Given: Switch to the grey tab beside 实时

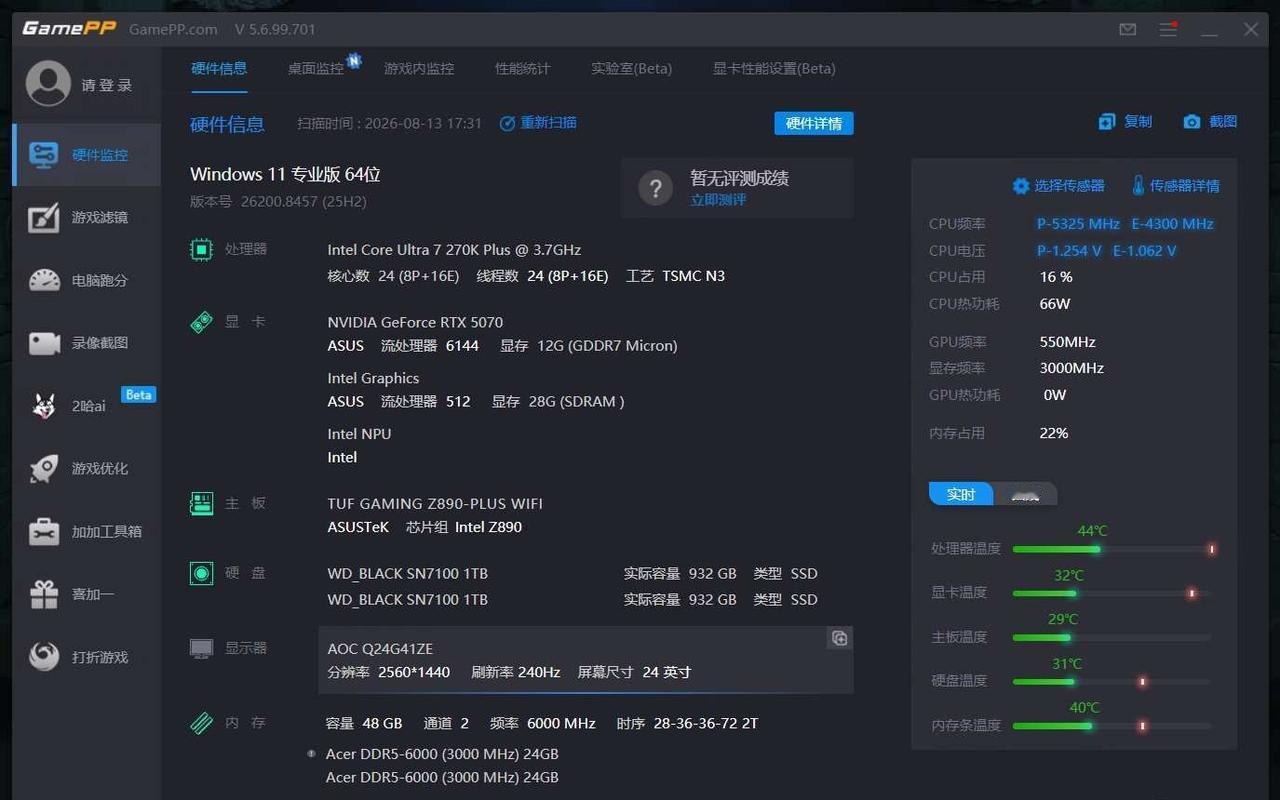Looking at the screenshot, I should tap(1025, 494).
